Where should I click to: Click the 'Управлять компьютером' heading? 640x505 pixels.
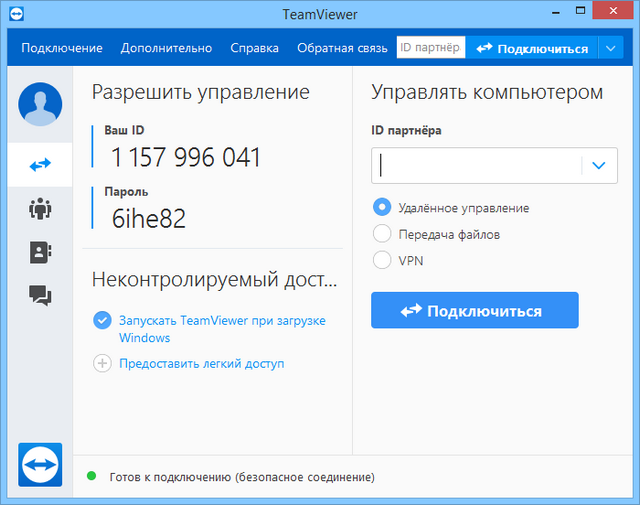(x=487, y=92)
